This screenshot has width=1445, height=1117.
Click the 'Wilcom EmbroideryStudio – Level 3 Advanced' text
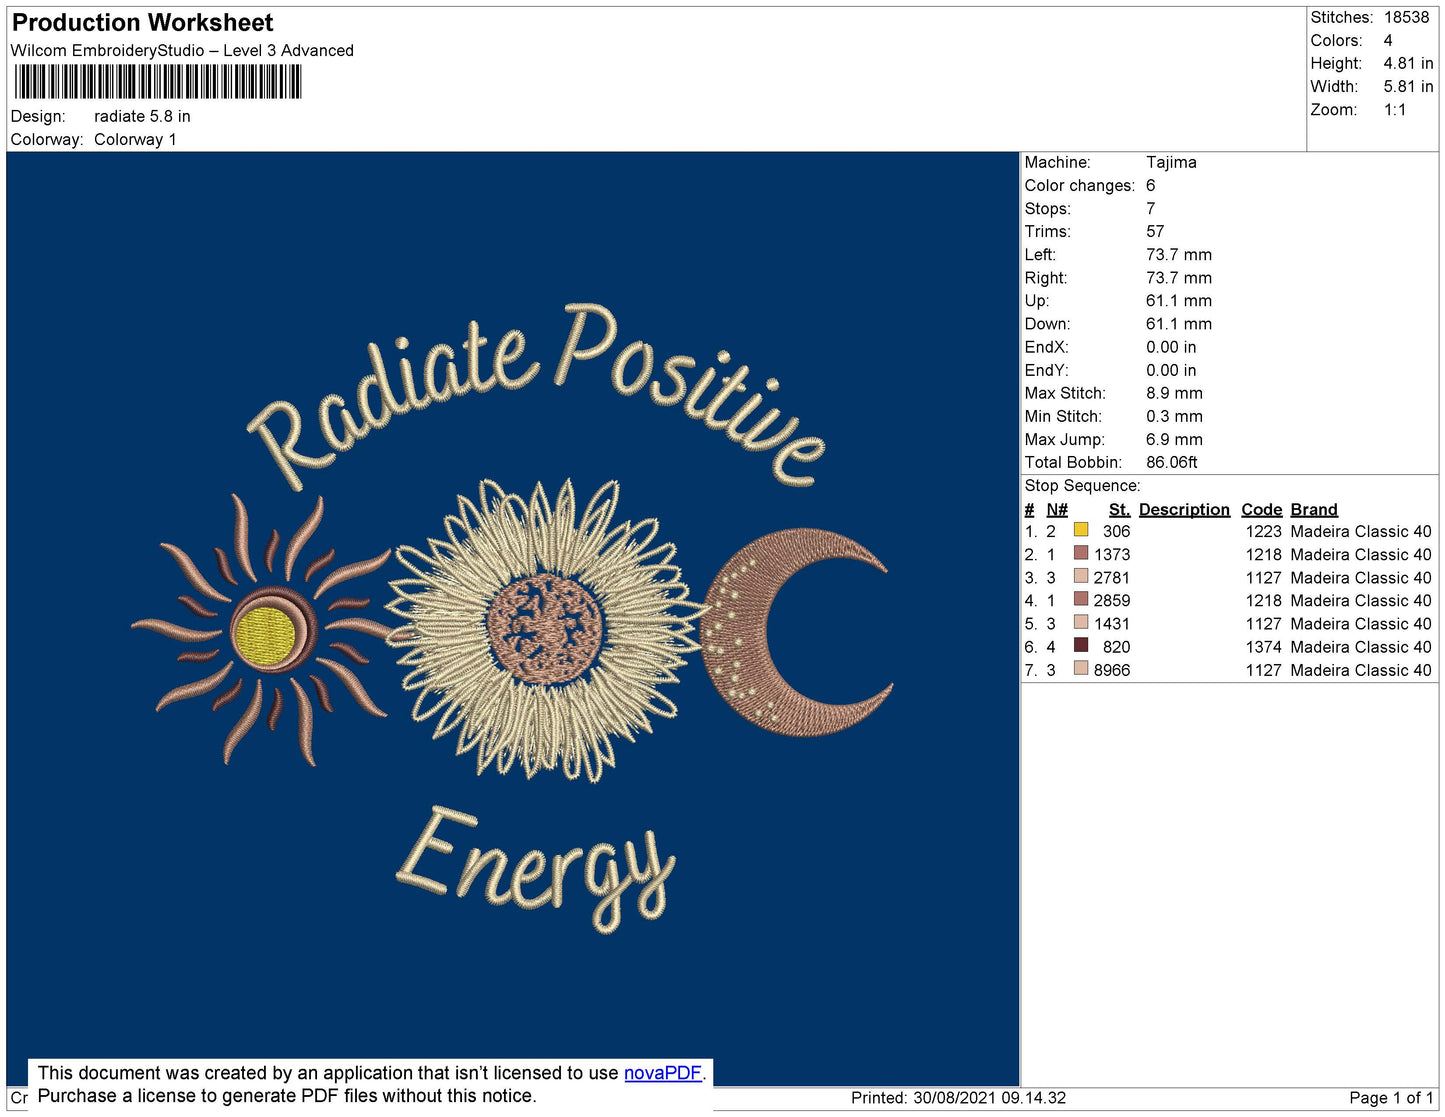point(182,50)
